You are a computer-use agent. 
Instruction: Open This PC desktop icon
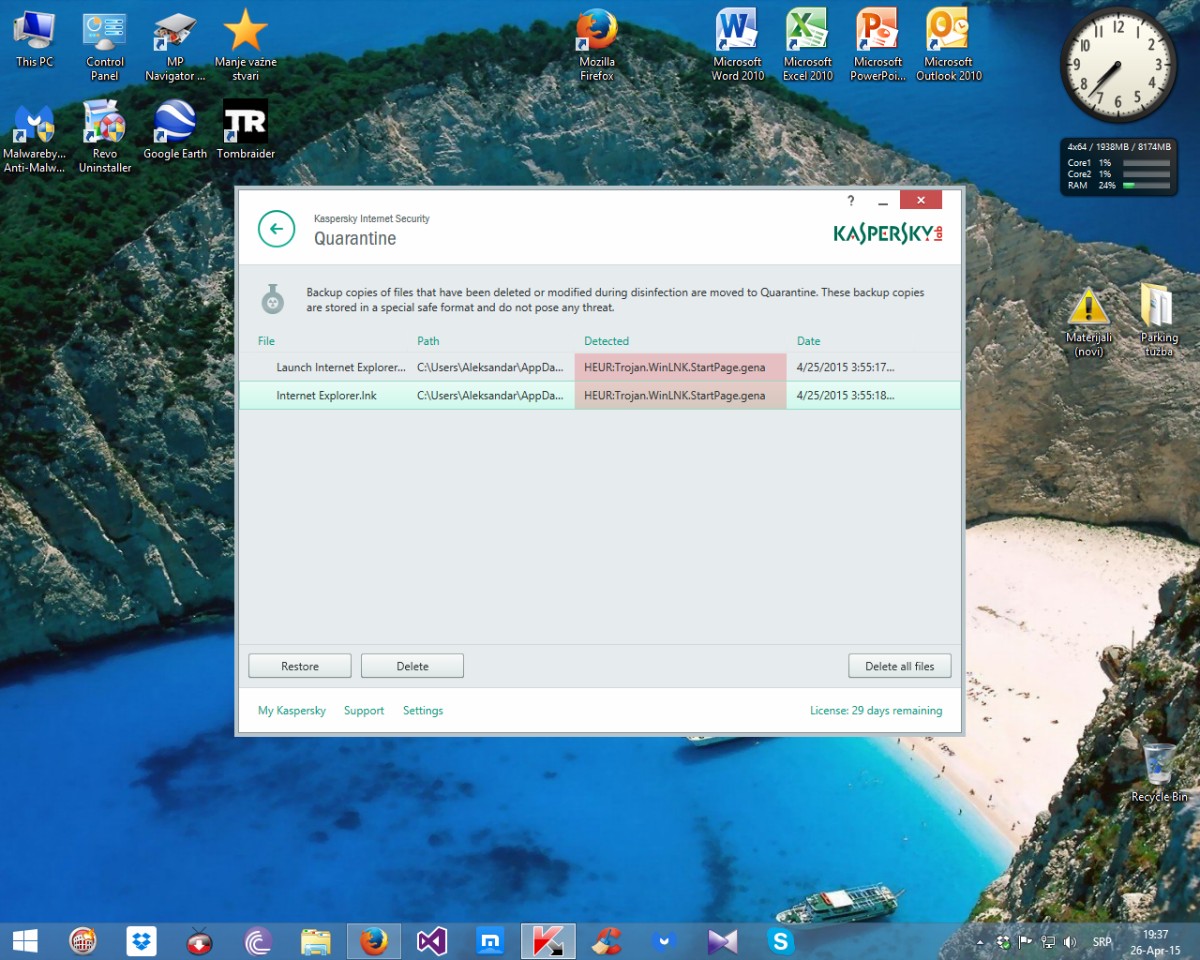[35, 40]
